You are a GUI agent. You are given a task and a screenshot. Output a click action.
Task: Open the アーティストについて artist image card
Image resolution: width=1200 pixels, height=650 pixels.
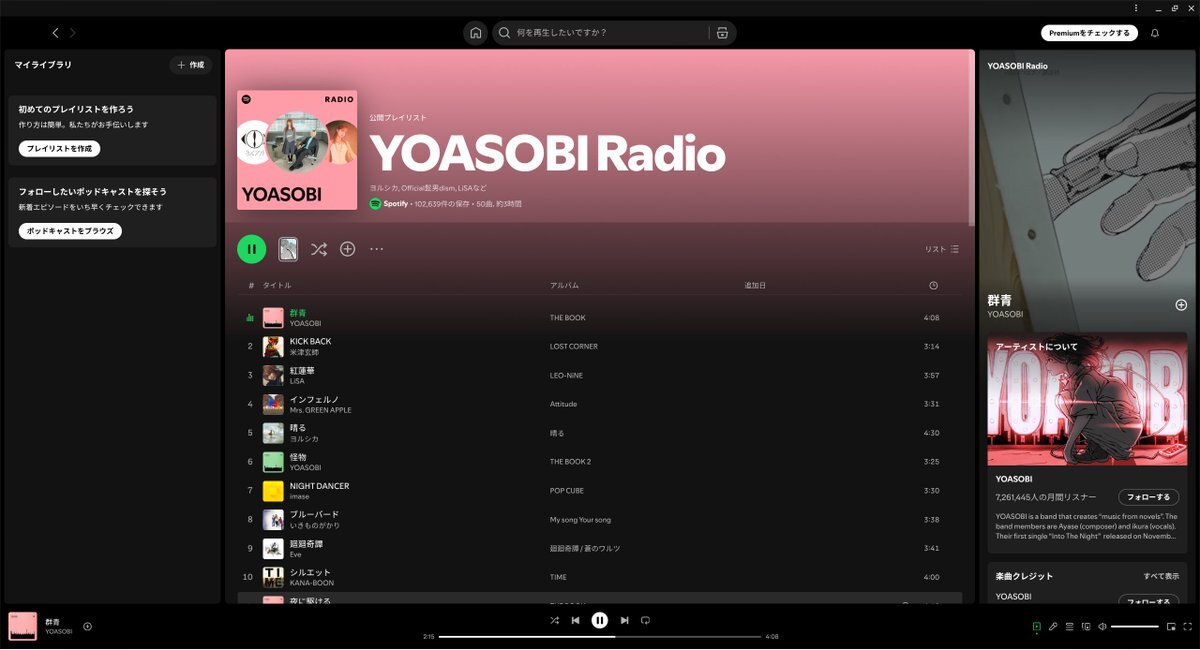(1087, 399)
